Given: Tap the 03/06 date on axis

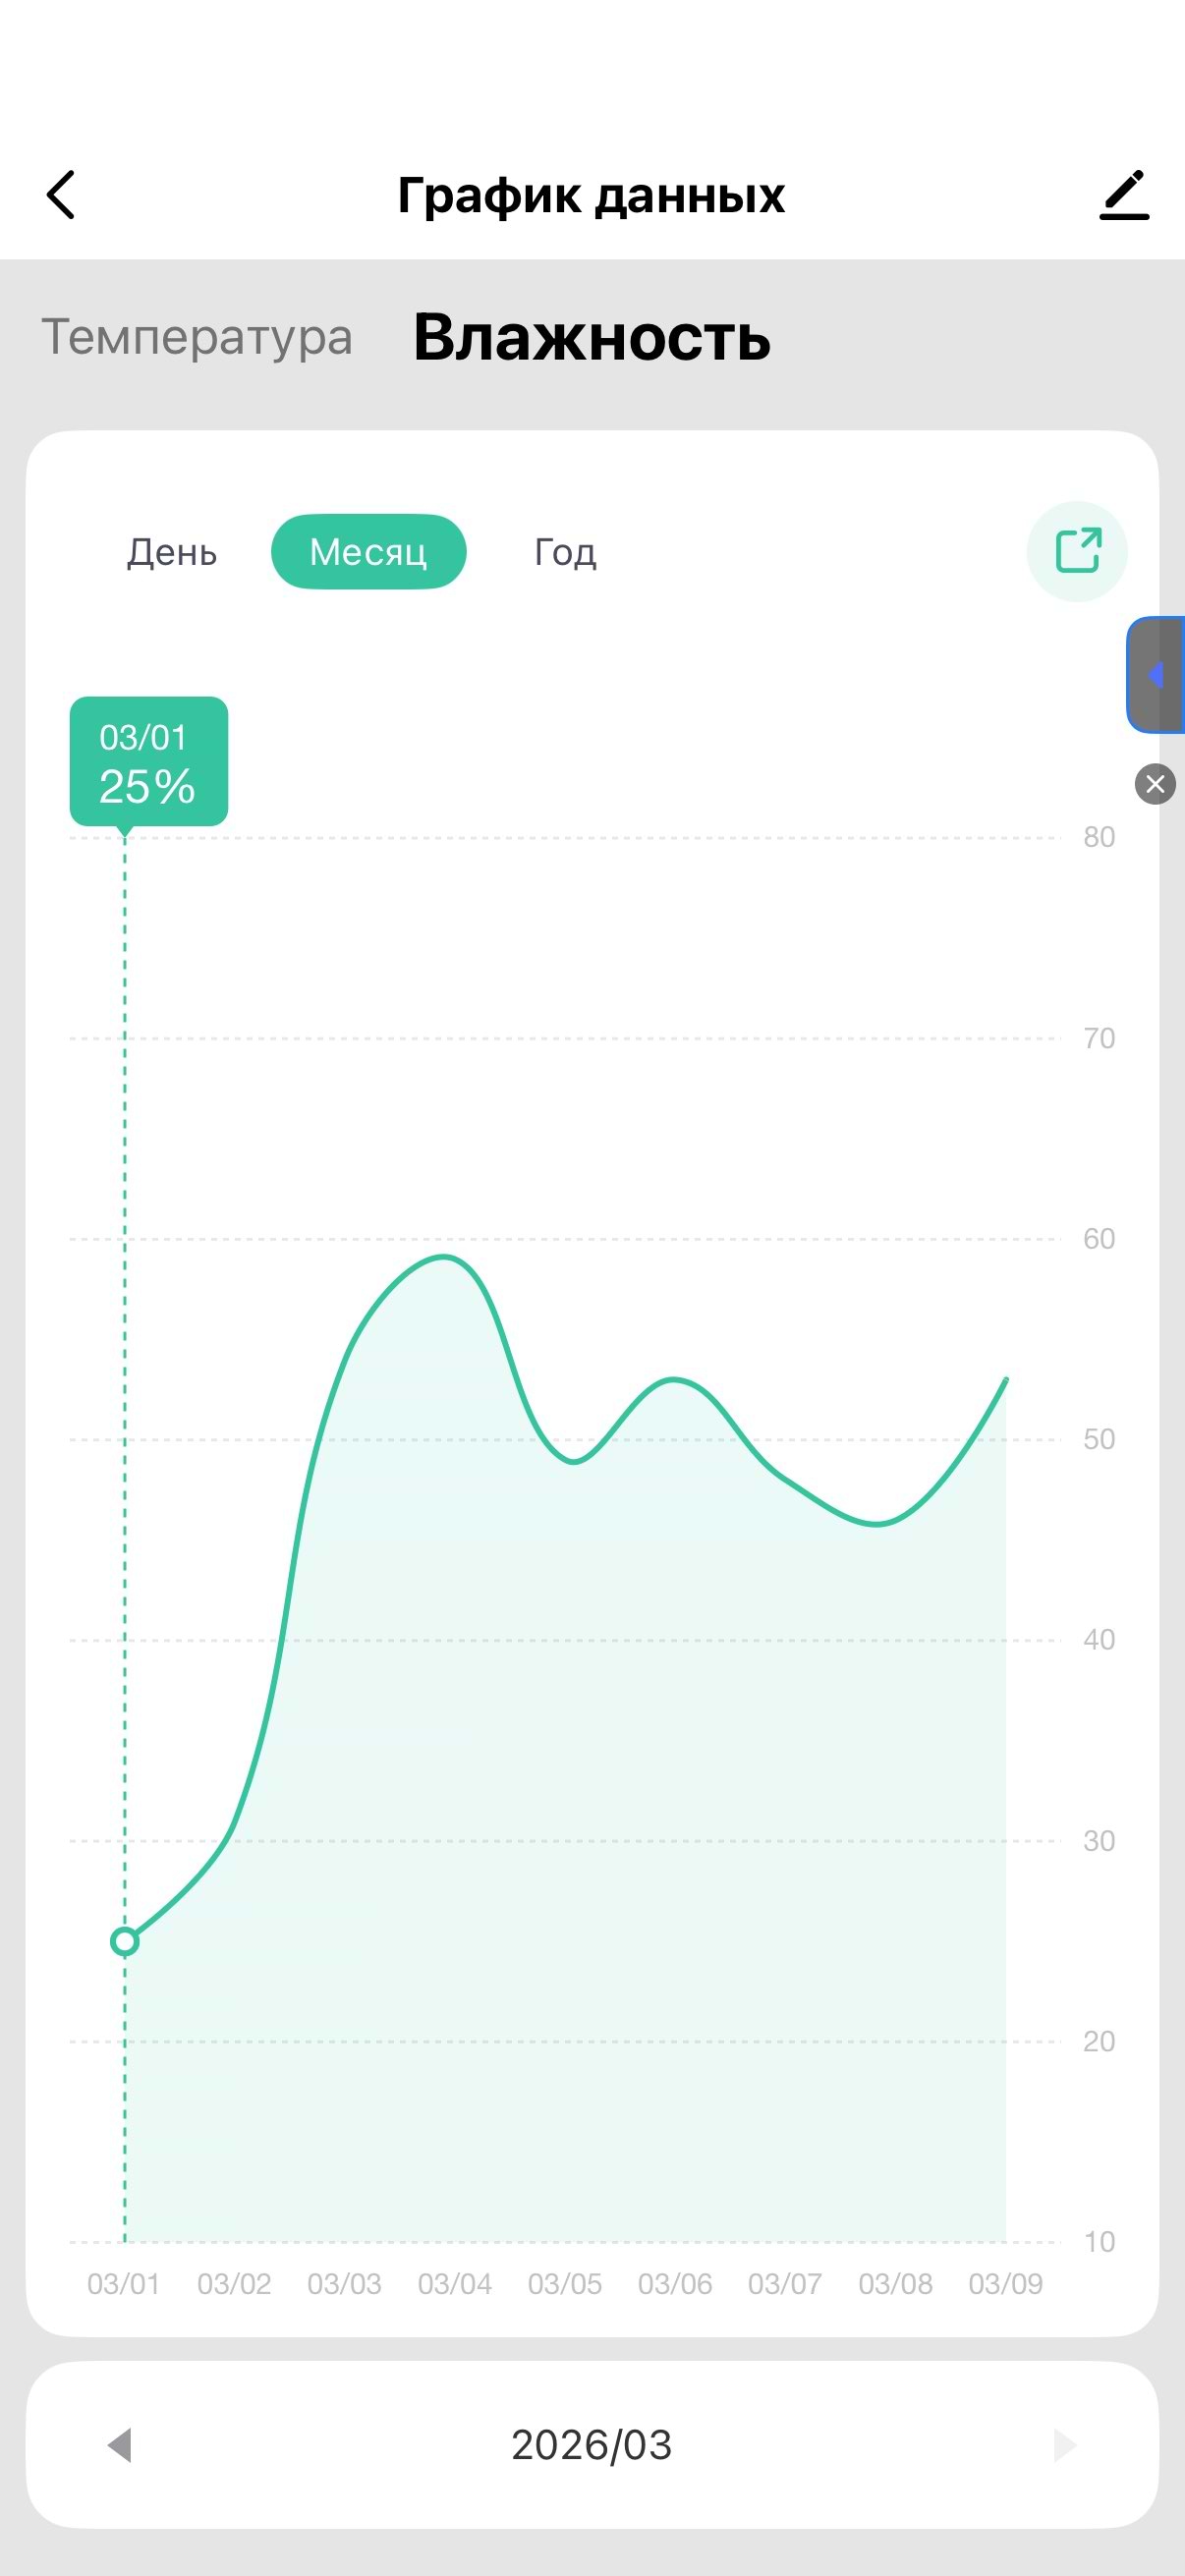Looking at the screenshot, I should coord(675,2283).
